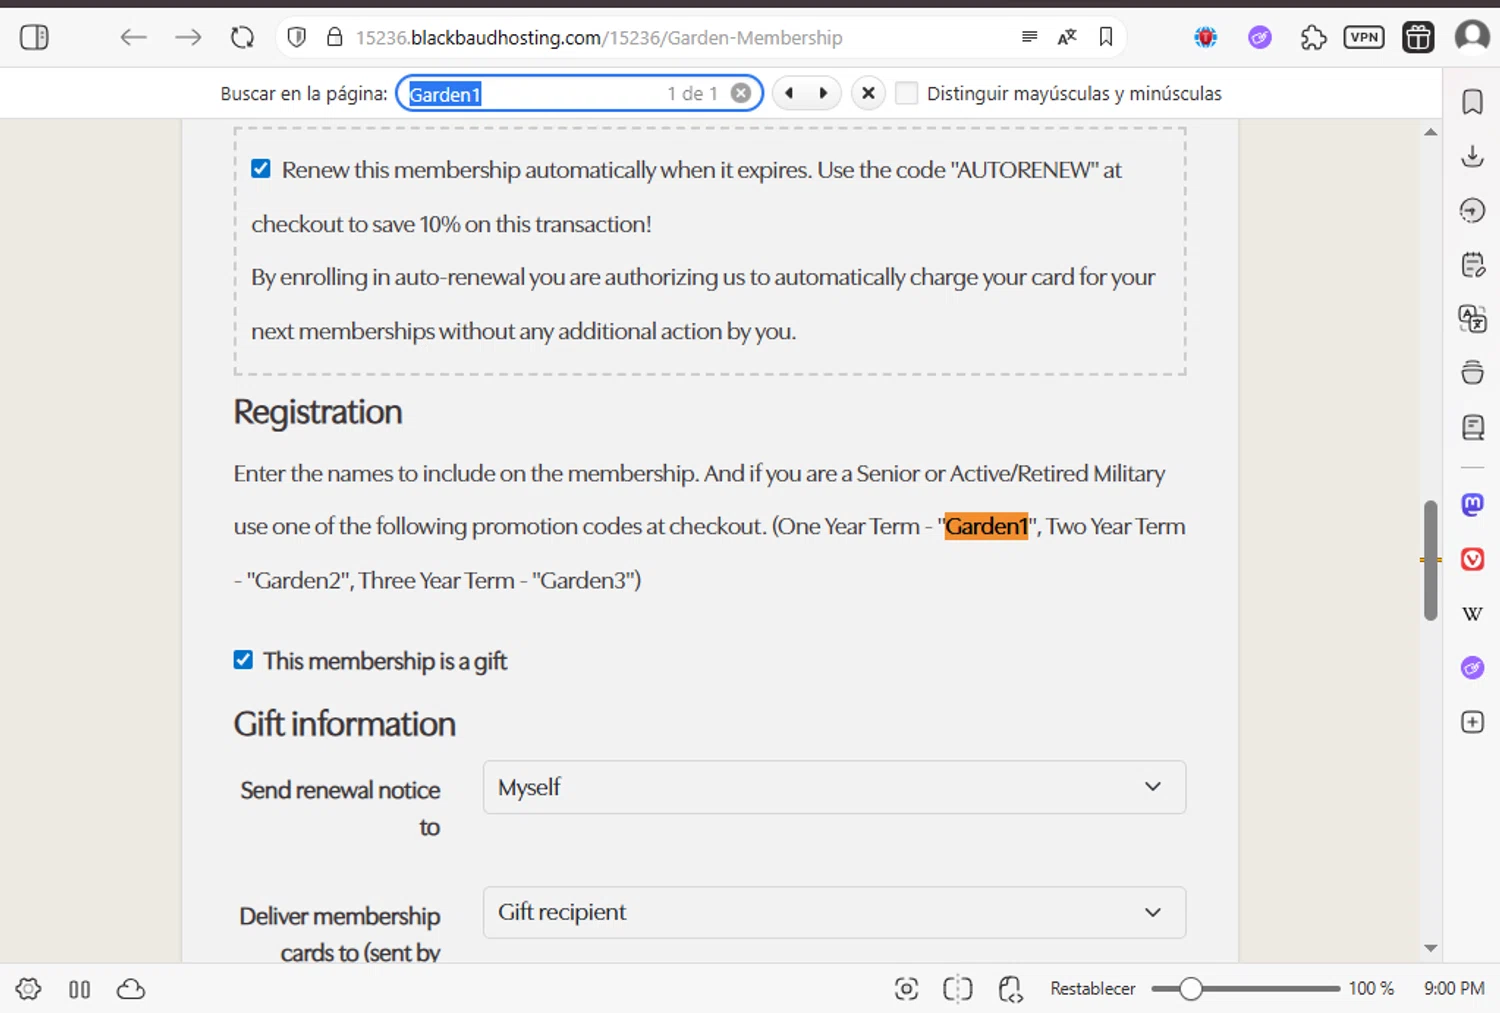Expand the "Deliver membership cards to" dropdown

[834, 912]
